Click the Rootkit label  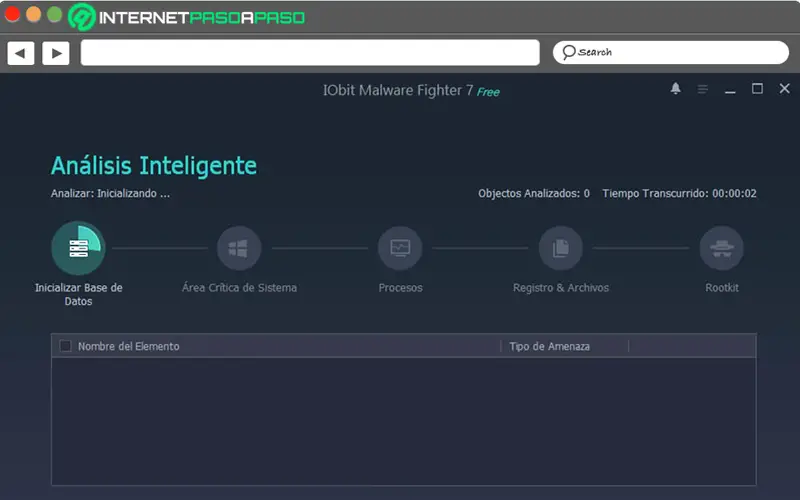(722, 288)
